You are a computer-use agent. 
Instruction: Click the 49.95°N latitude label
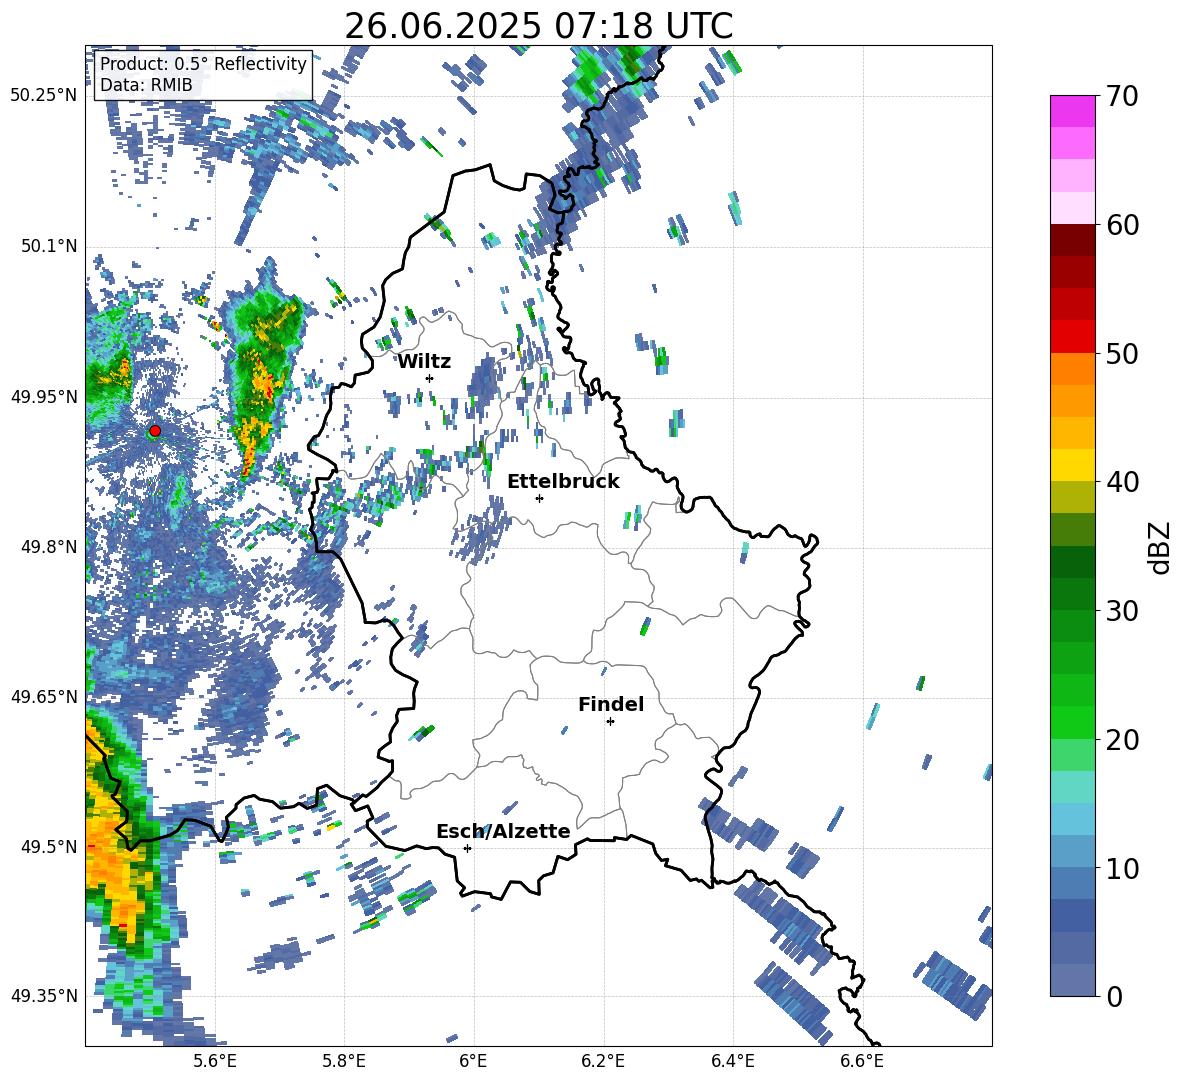tap(44, 397)
